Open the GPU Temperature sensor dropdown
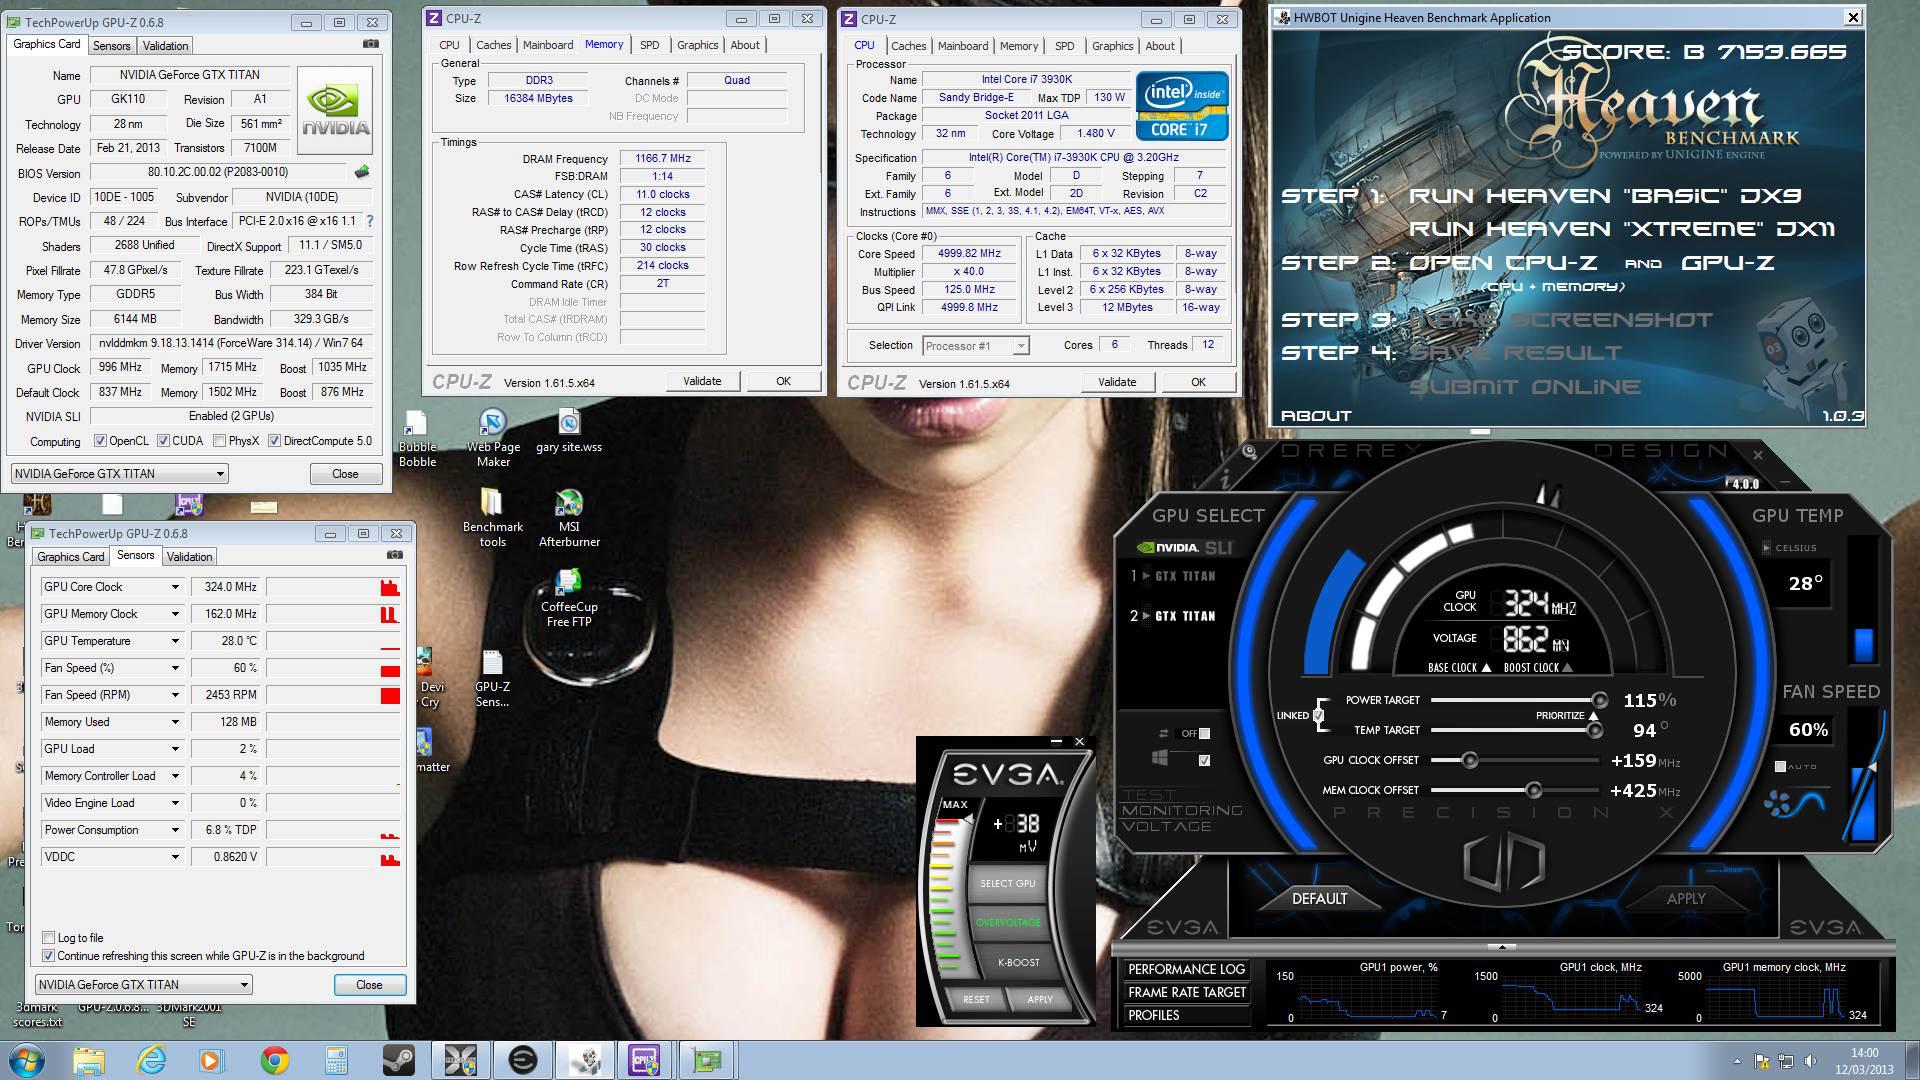 pyautogui.click(x=175, y=641)
